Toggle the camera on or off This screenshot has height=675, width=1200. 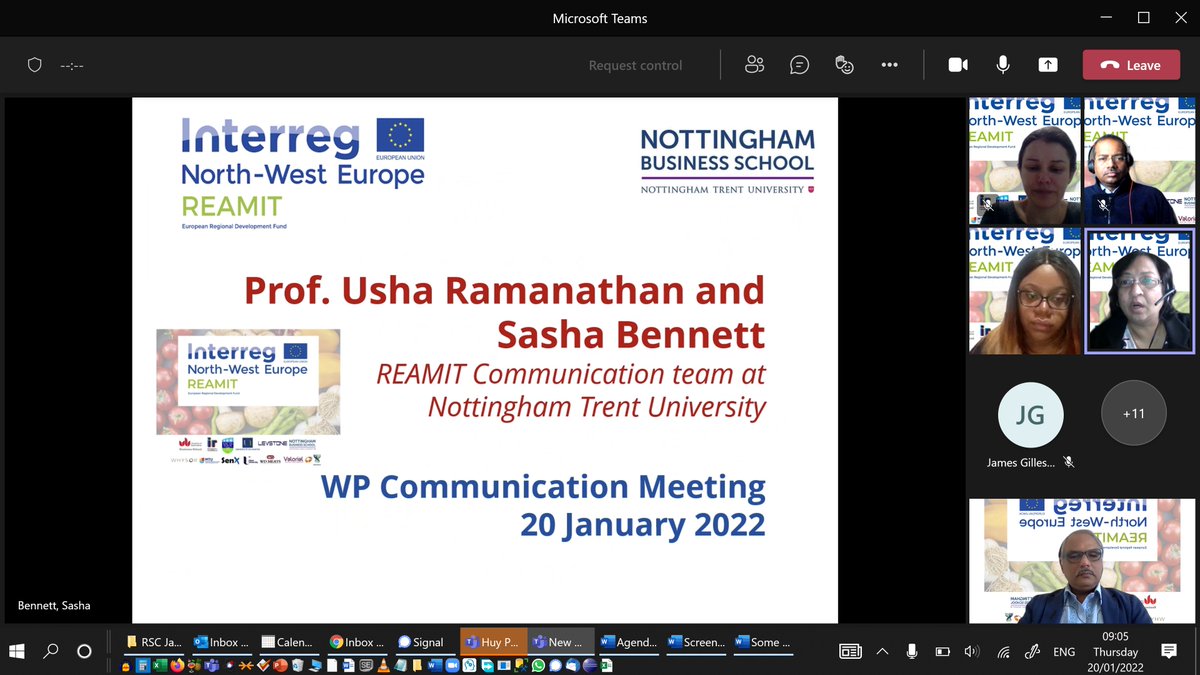pyautogui.click(x=958, y=65)
